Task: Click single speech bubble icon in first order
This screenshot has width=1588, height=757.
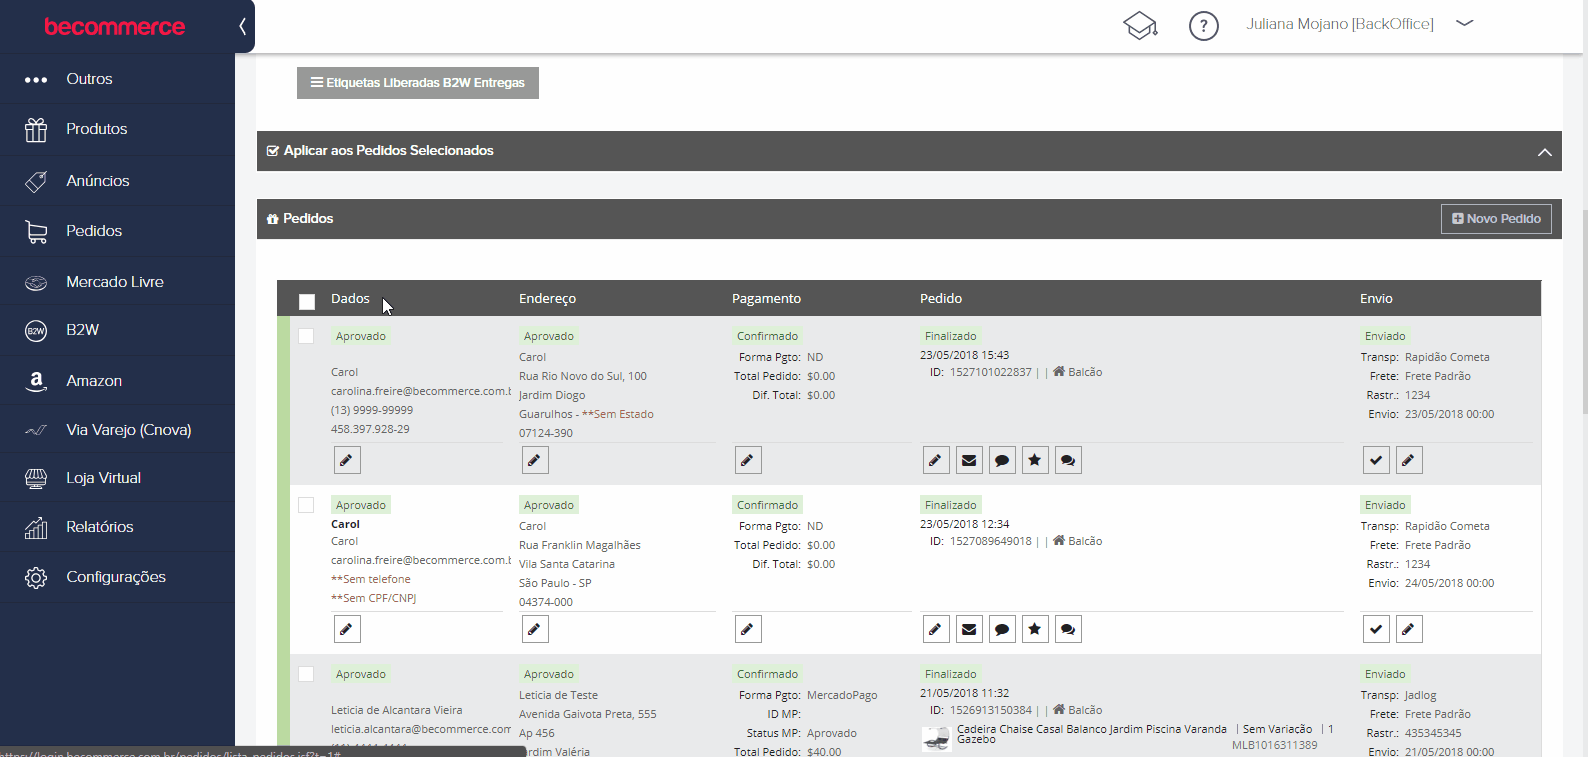Action: click(1002, 460)
